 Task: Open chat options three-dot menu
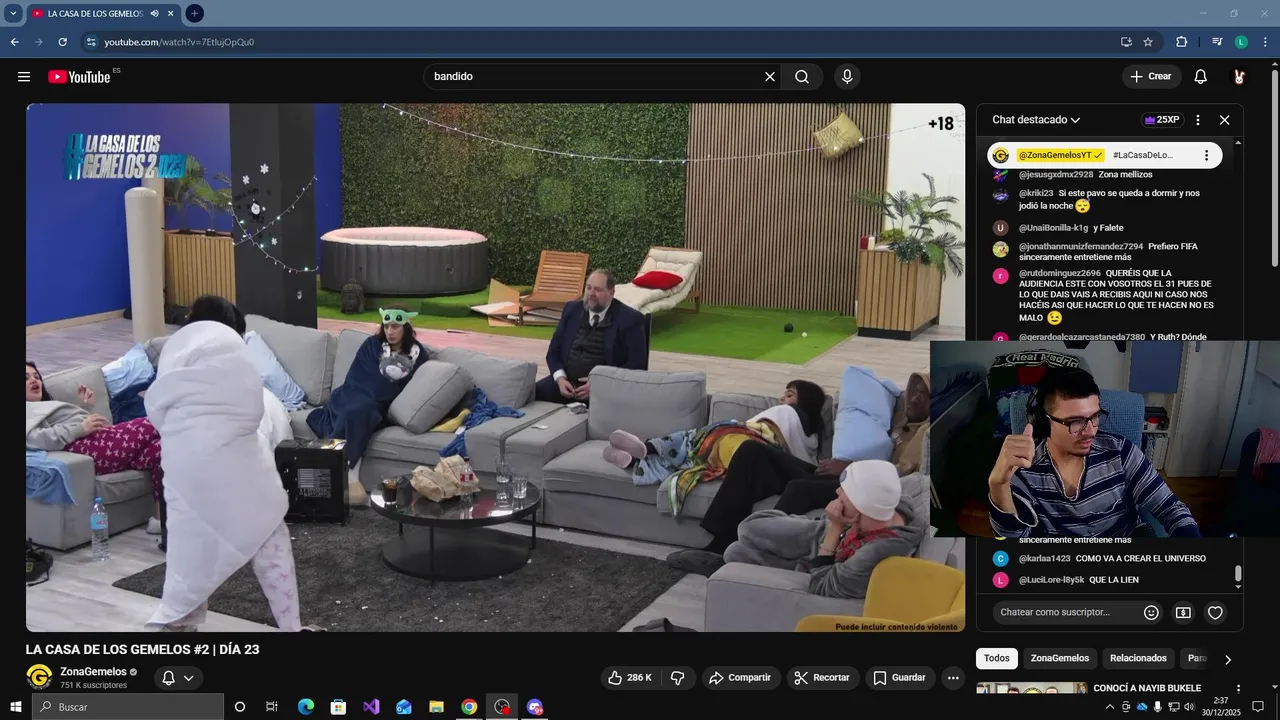(x=1198, y=120)
